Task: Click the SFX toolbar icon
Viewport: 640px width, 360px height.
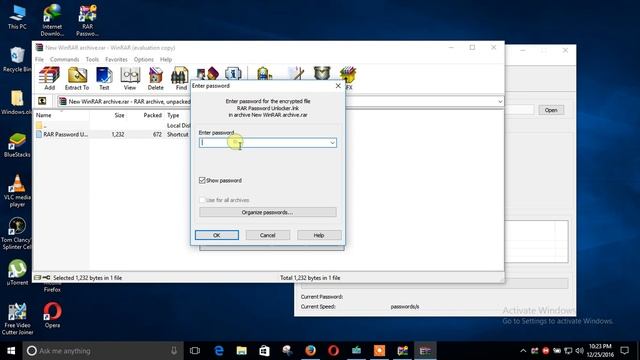Action: click(348, 78)
